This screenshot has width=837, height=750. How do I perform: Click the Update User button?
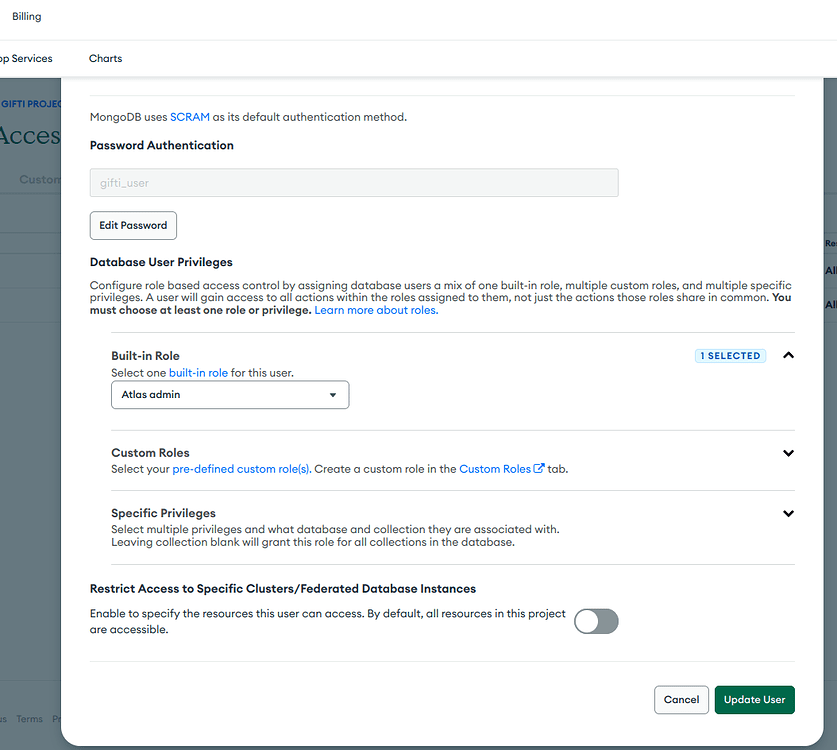click(x=754, y=699)
